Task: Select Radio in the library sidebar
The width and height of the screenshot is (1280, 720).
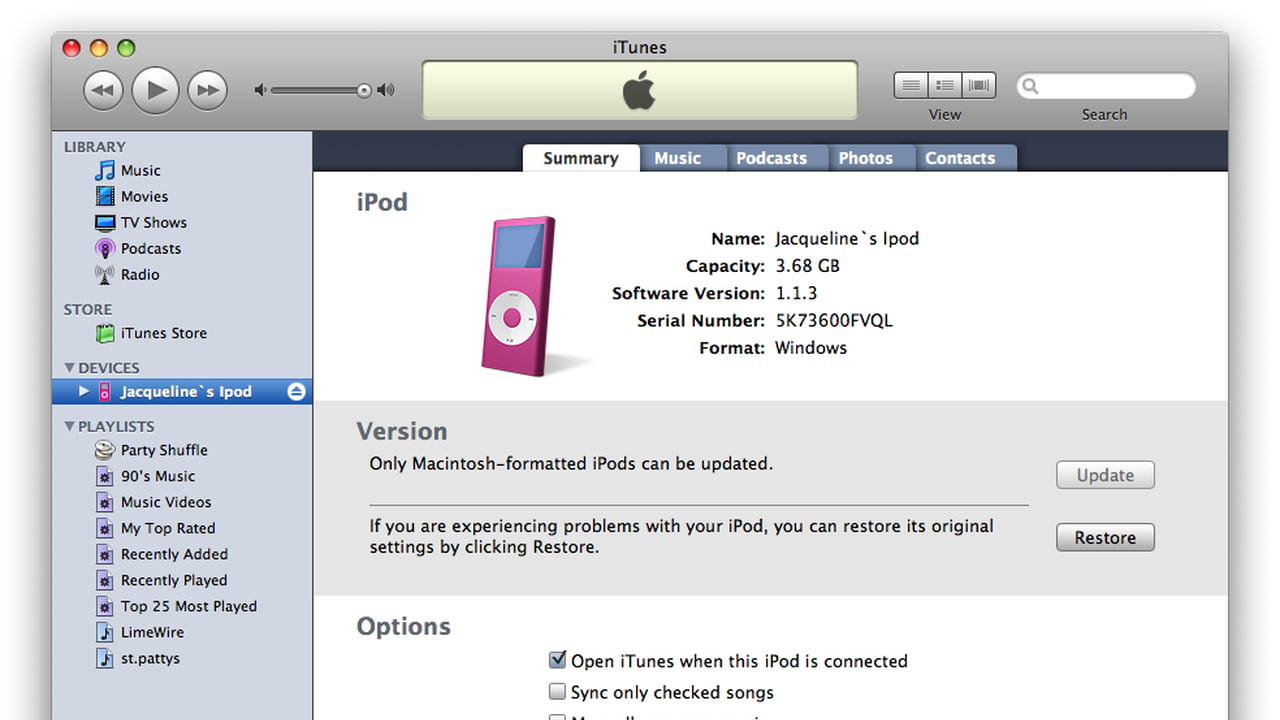Action: pyautogui.click(x=139, y=274)
